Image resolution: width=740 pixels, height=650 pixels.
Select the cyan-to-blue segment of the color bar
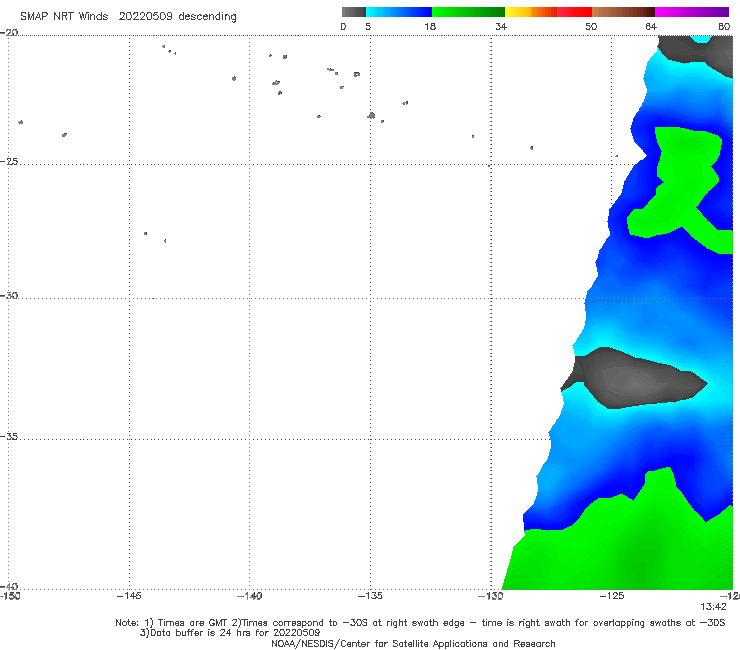click(399, 12)
